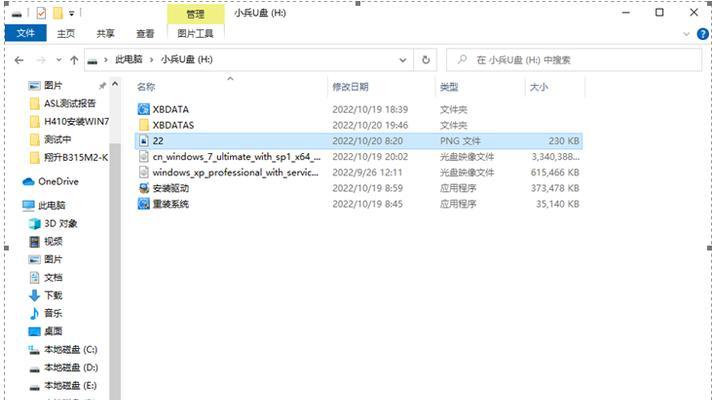The image size is (712, 400).
Task: Open pinned 图片 in quick access
Action: coord(53,85)
